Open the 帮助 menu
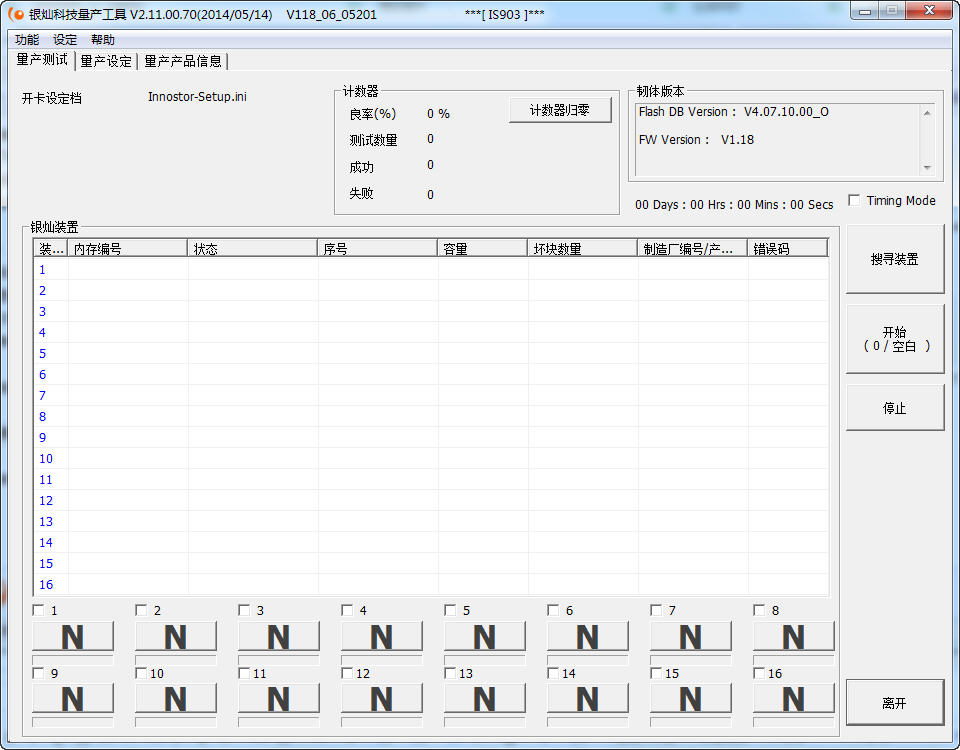The image size is (960, 750). [102, 40]
